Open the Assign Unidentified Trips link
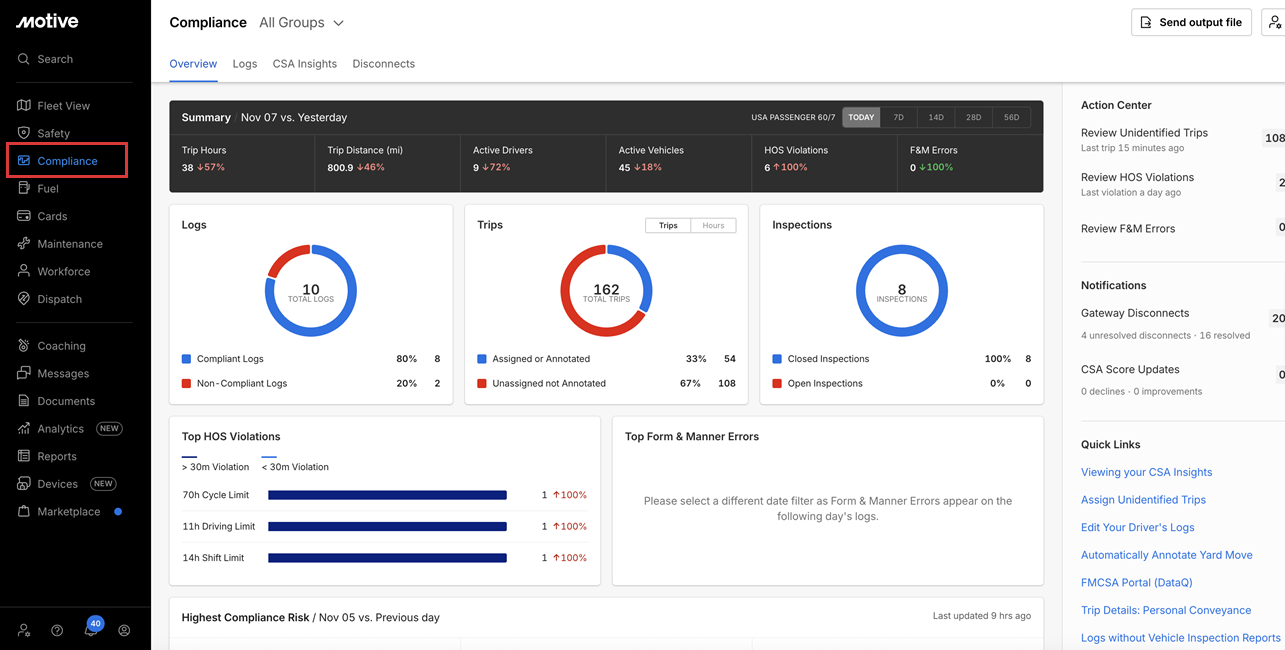The image size is (1285, 650). [1143, 500]
